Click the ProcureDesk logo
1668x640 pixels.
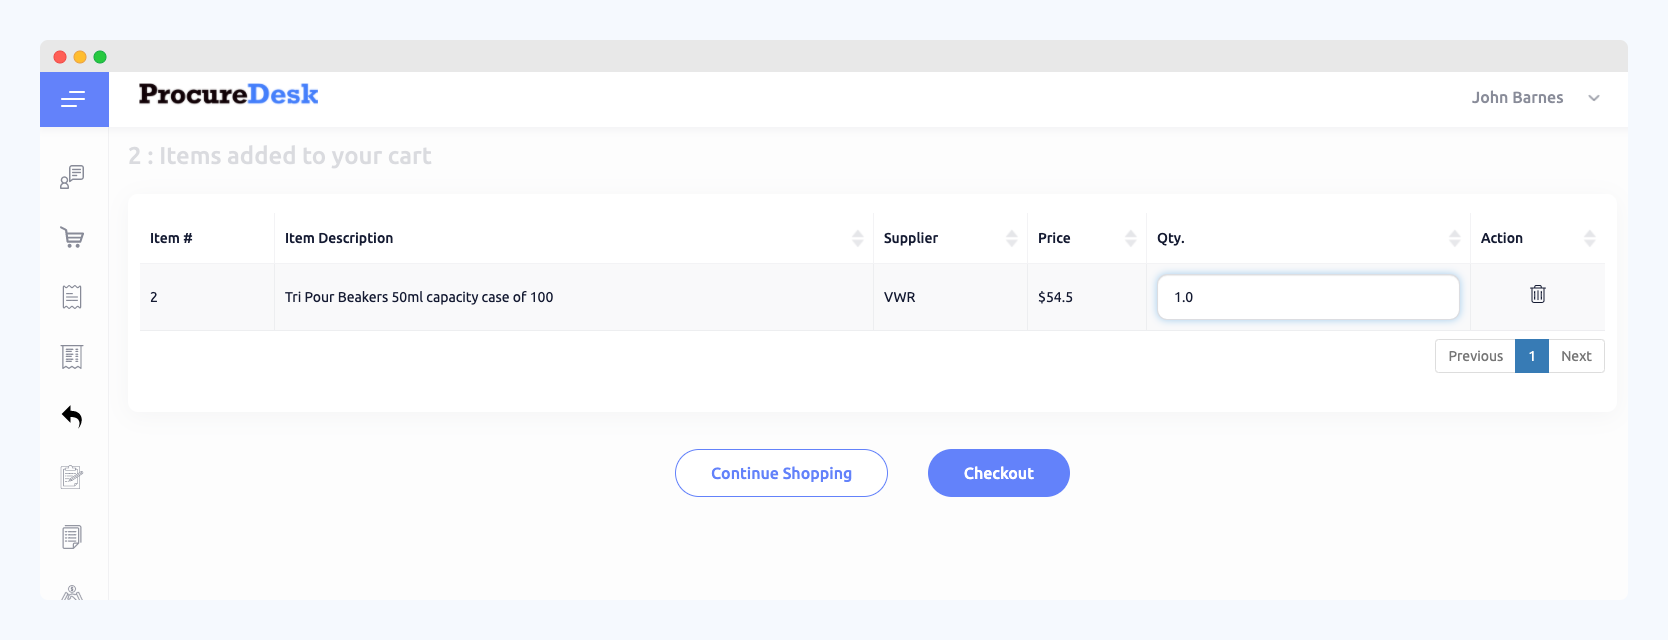pos(228,94)
